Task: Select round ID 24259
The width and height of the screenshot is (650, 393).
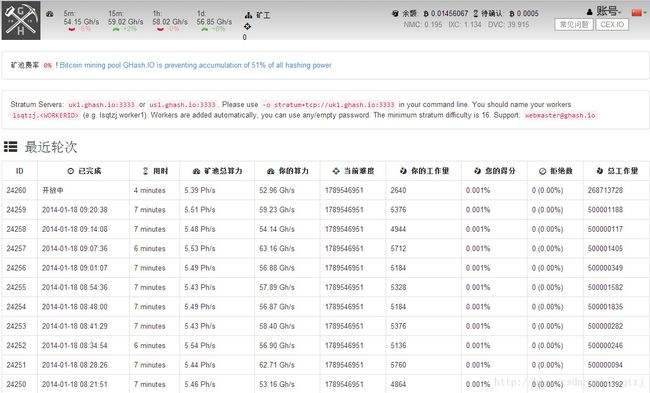Action: coord(16,210)
